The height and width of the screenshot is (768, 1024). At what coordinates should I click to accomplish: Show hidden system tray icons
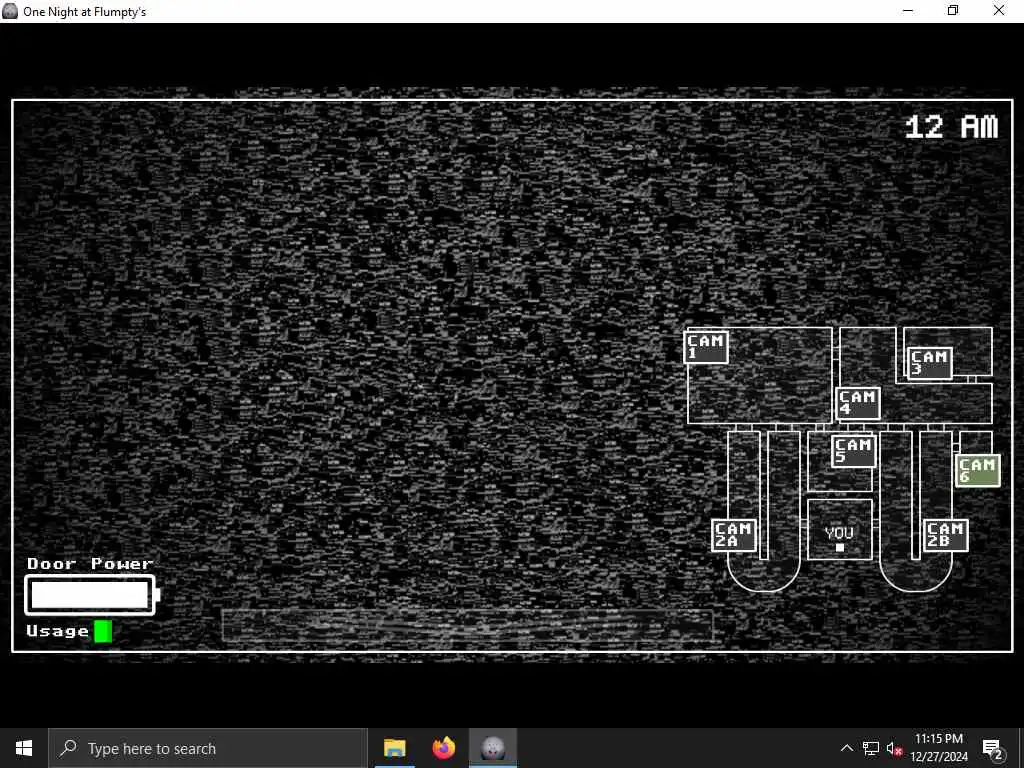pos(846,748)
